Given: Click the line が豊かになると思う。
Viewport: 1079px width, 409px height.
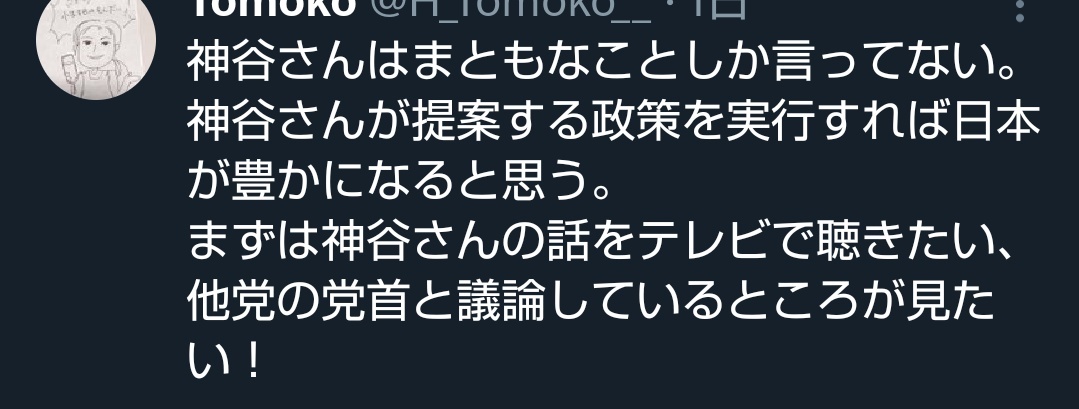Looking at the screenshot, I should pos(400,183).
